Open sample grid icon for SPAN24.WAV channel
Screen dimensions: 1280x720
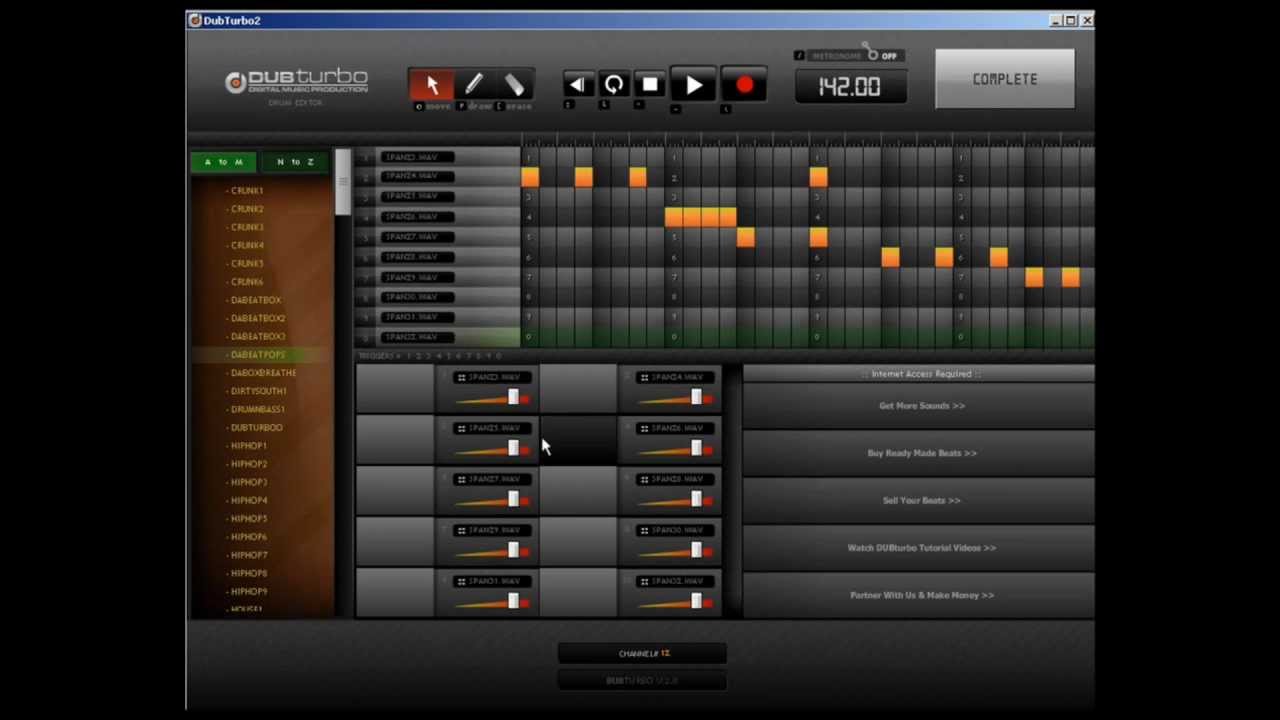pos(644,377)
